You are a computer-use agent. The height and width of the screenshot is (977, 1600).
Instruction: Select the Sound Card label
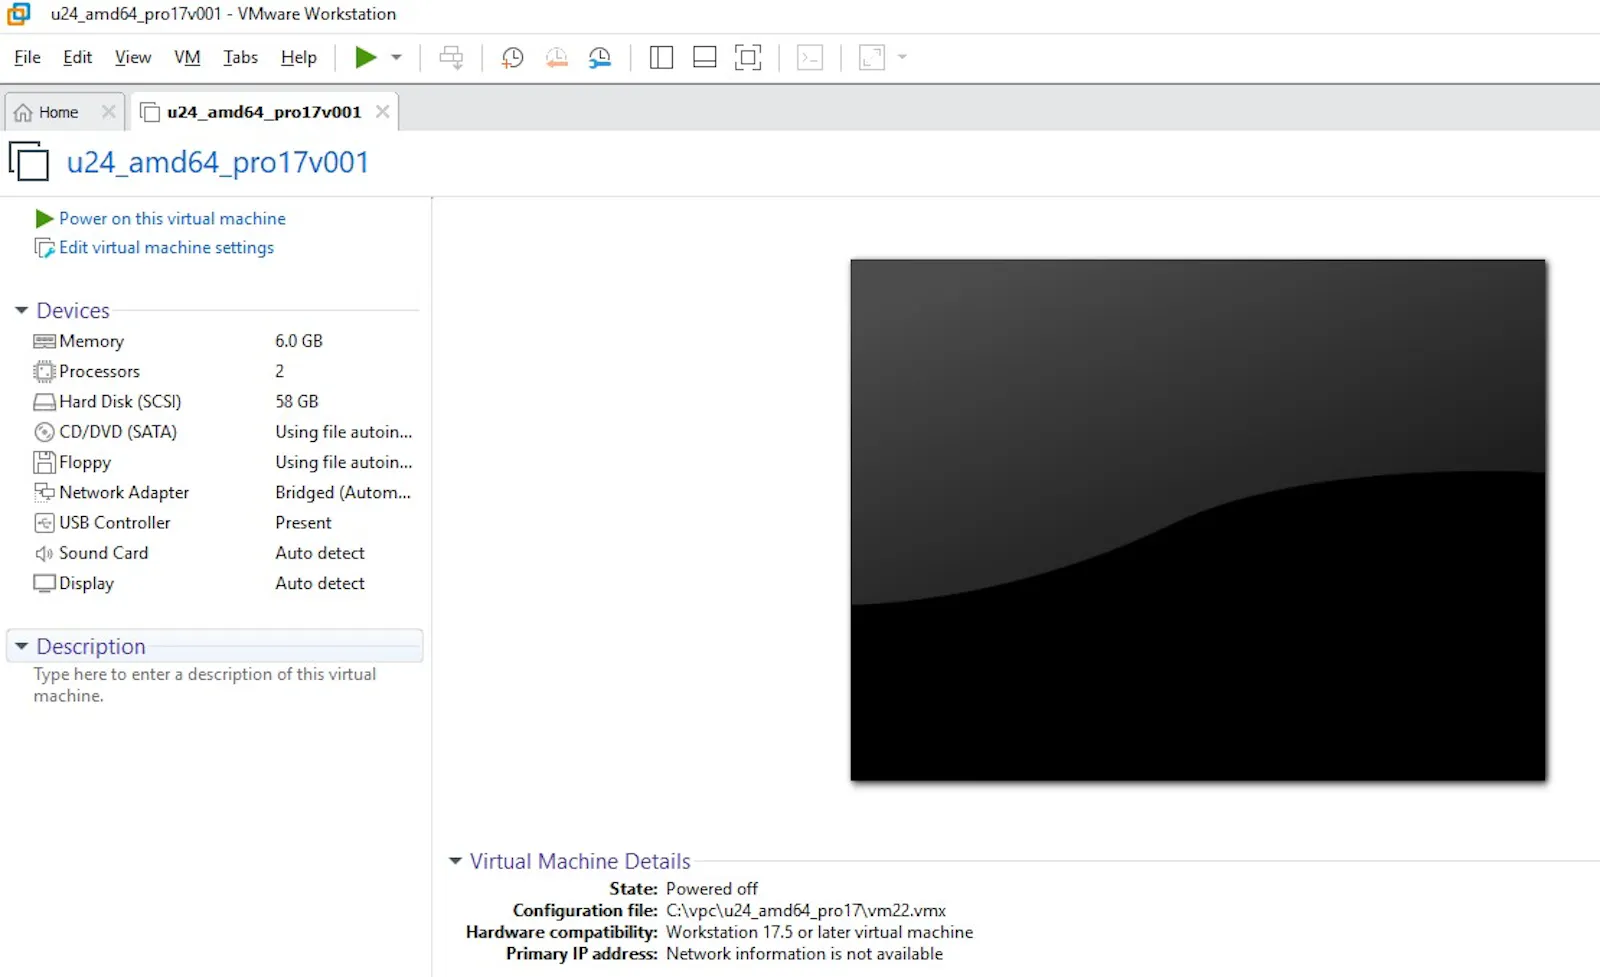click(103, 552)
